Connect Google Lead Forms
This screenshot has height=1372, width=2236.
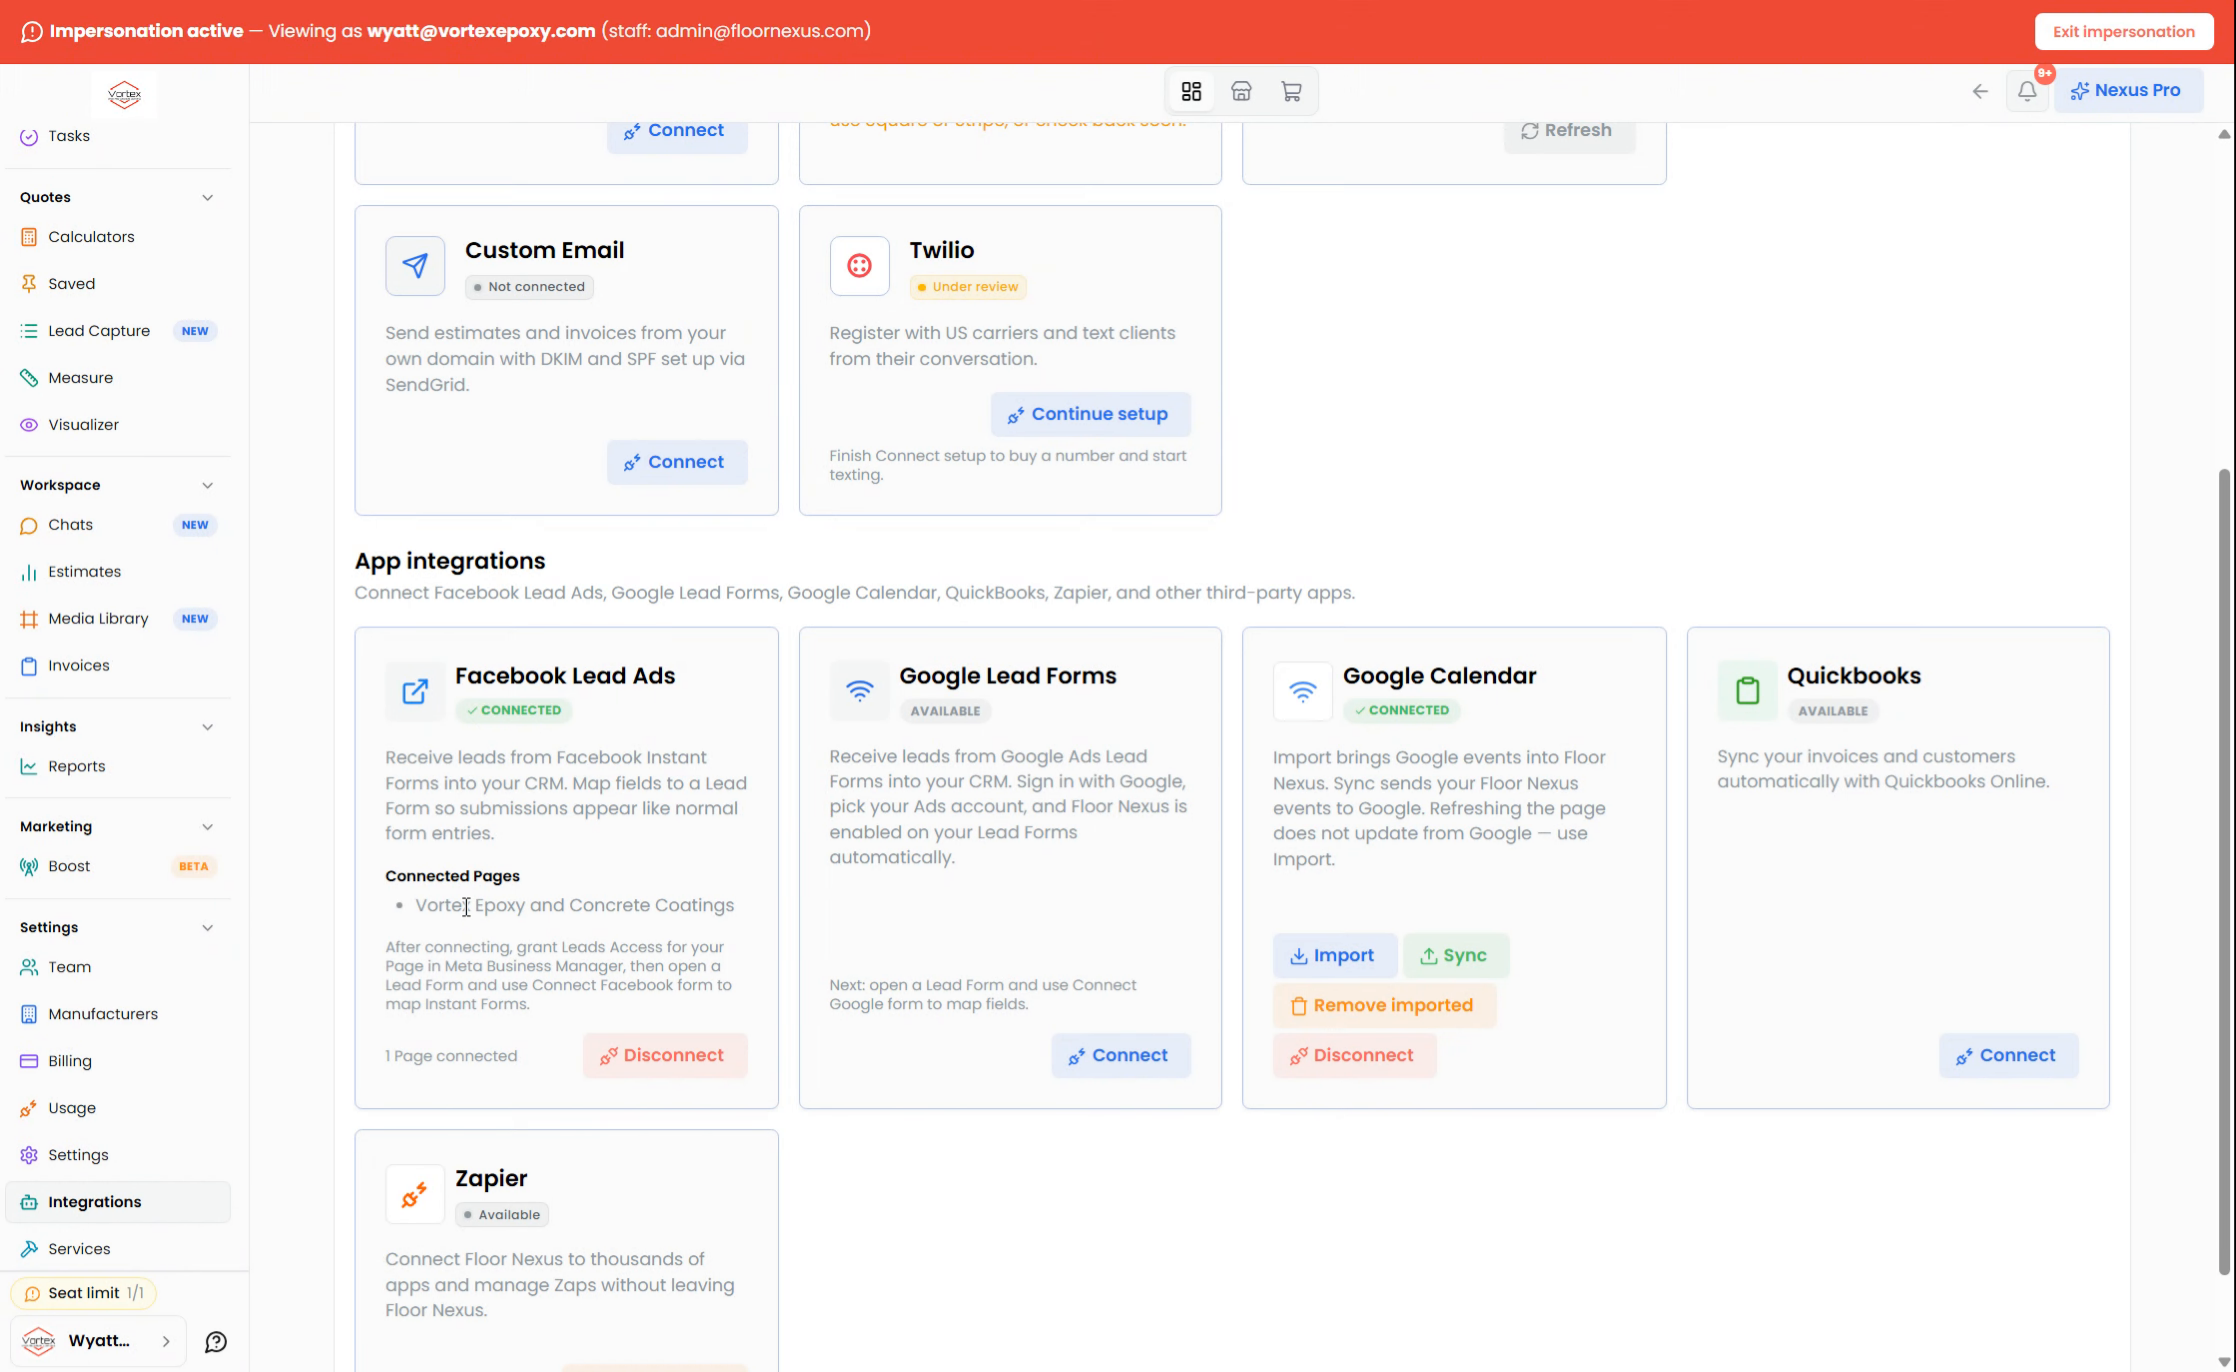(x=1120, y=1056)
